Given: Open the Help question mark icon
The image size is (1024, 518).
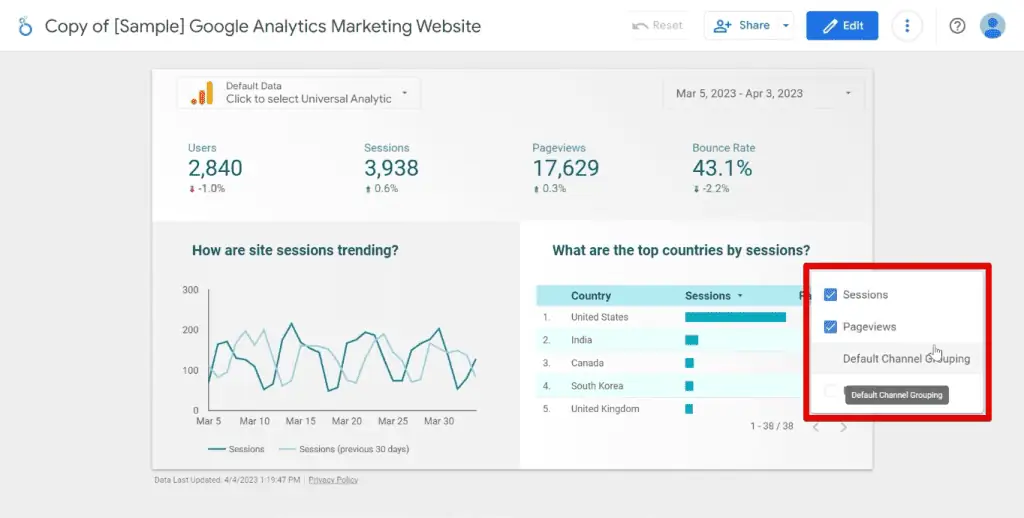Looking at the screenshot, I should pyautogui.click(x=957, y=26).
